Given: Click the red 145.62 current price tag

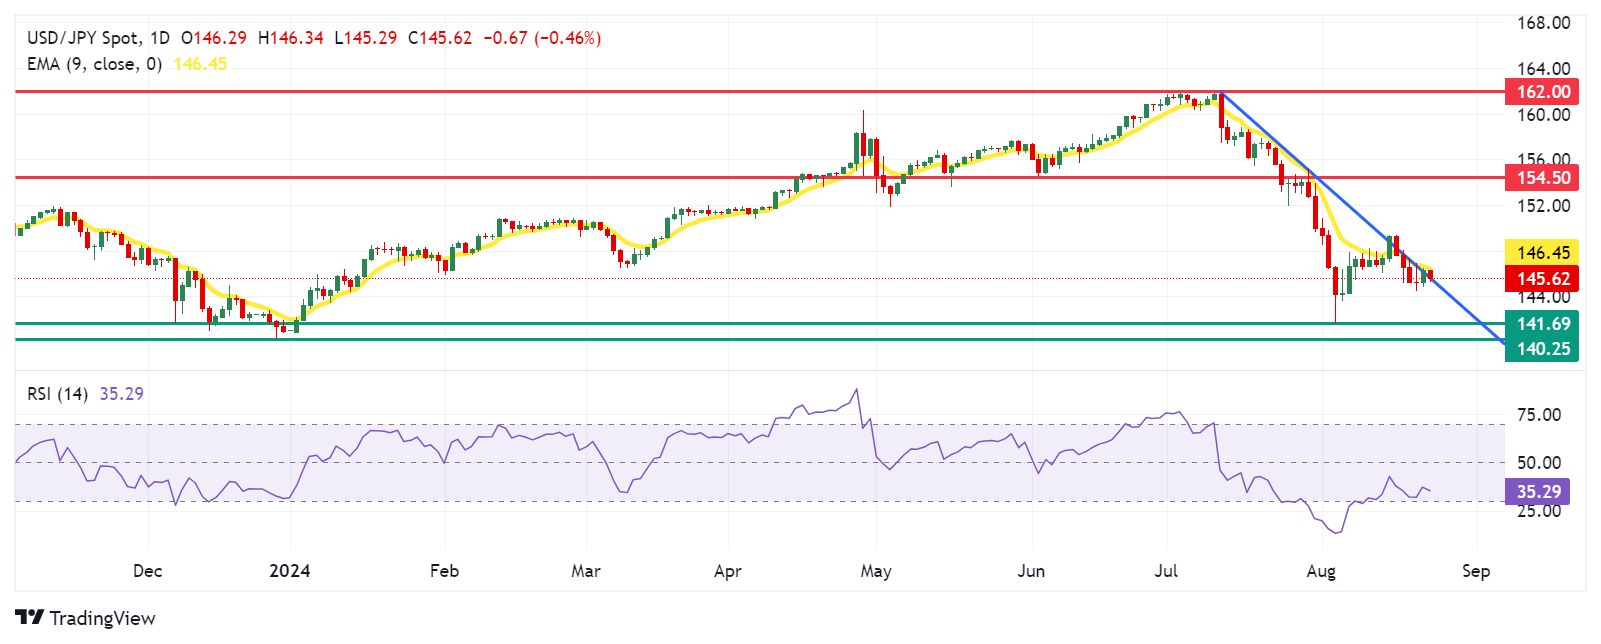Looking at the screenshot, I should pos(1542,279).
